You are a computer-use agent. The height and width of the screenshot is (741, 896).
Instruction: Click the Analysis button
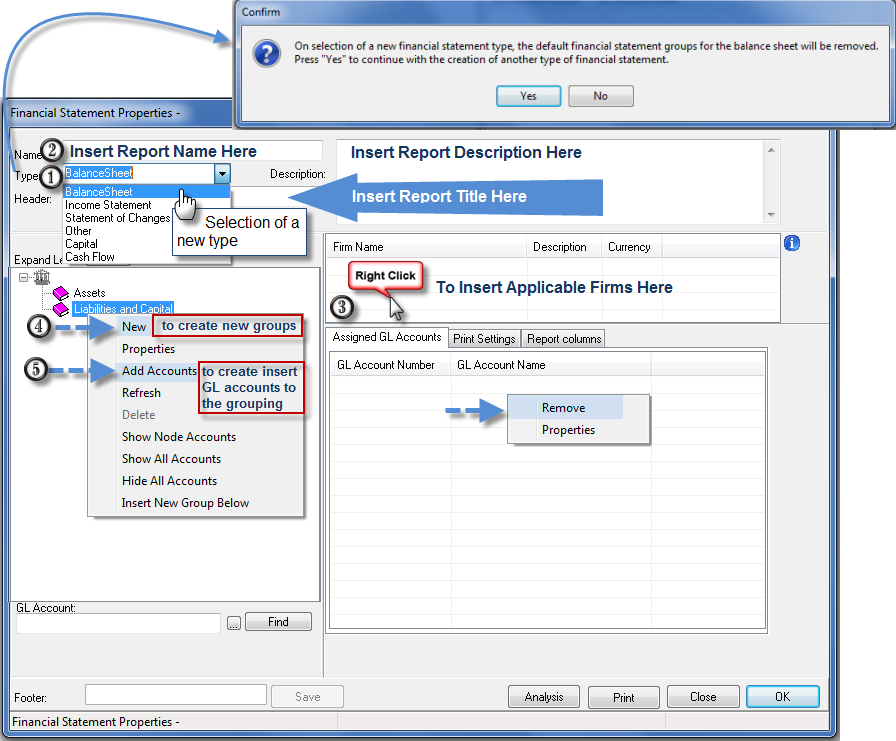(x=544, y=697)
